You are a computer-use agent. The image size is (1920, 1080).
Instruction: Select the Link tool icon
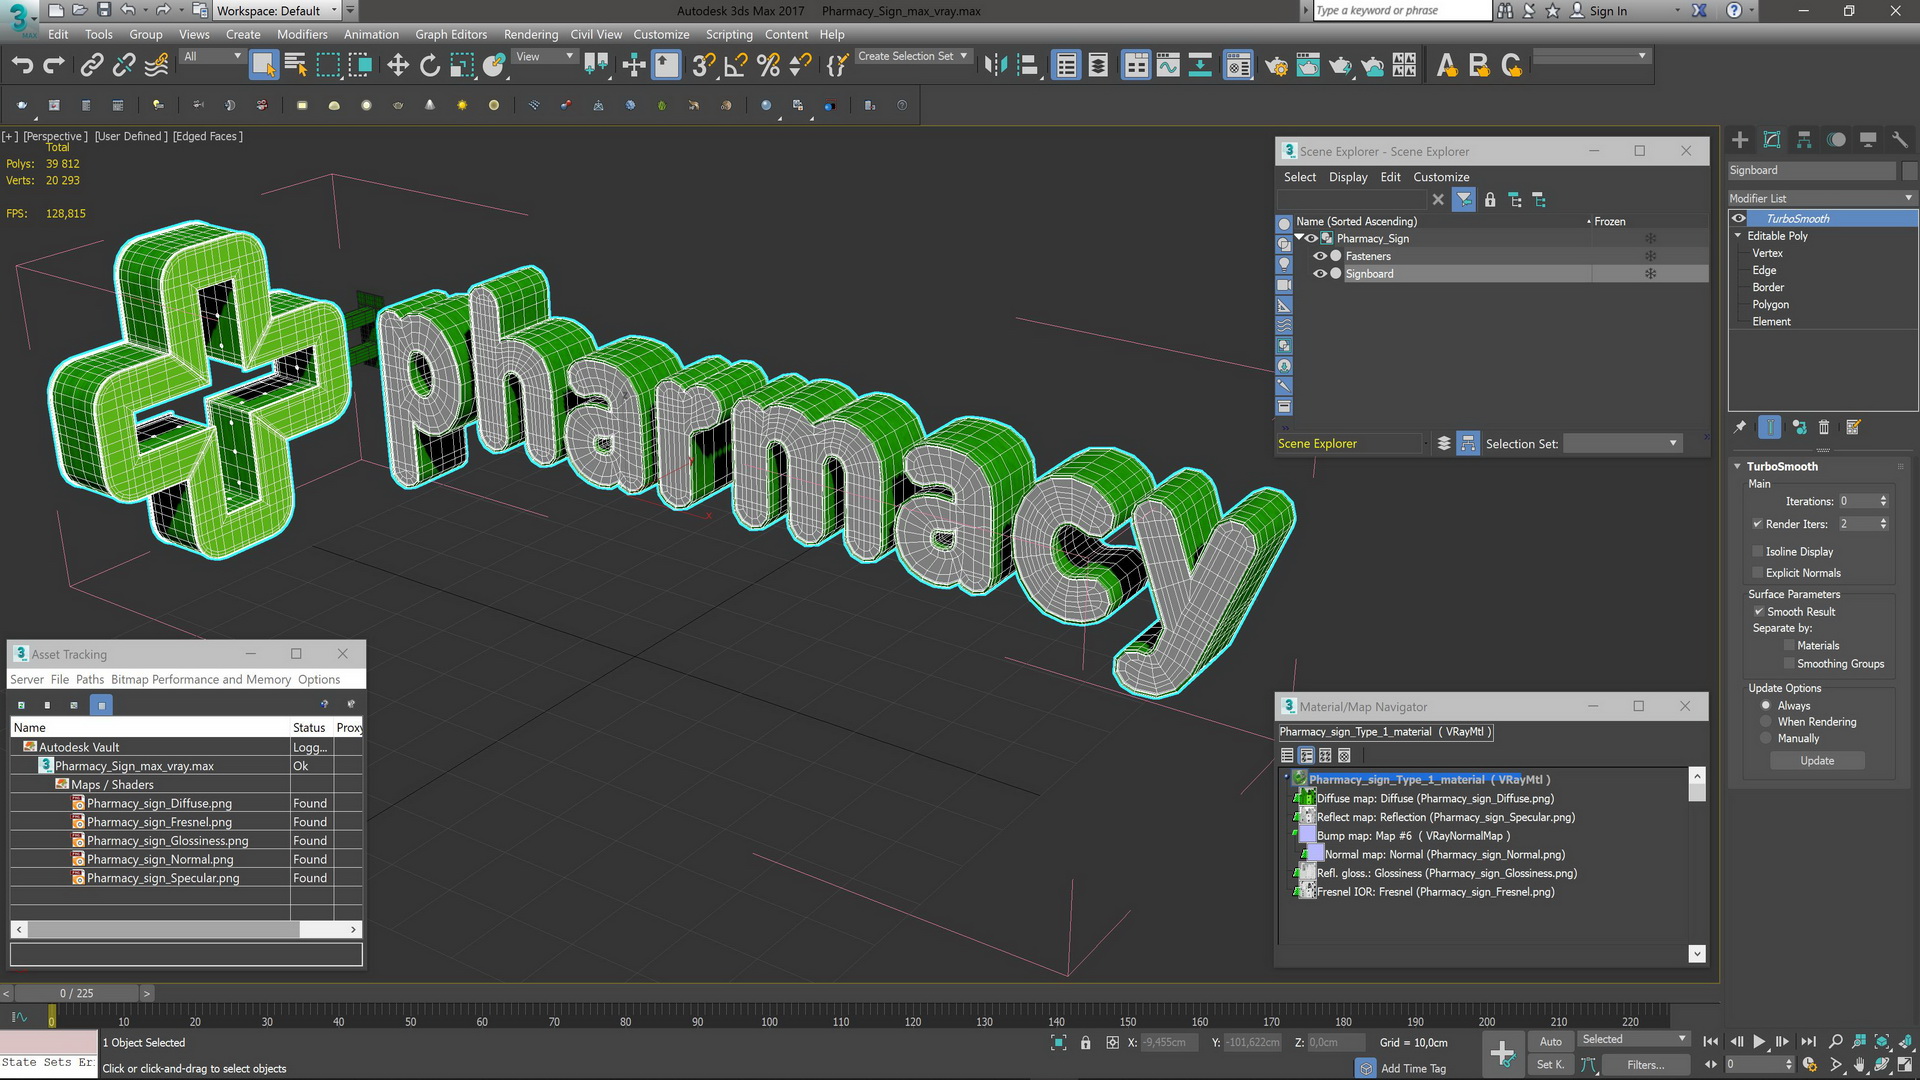(91, 66)
